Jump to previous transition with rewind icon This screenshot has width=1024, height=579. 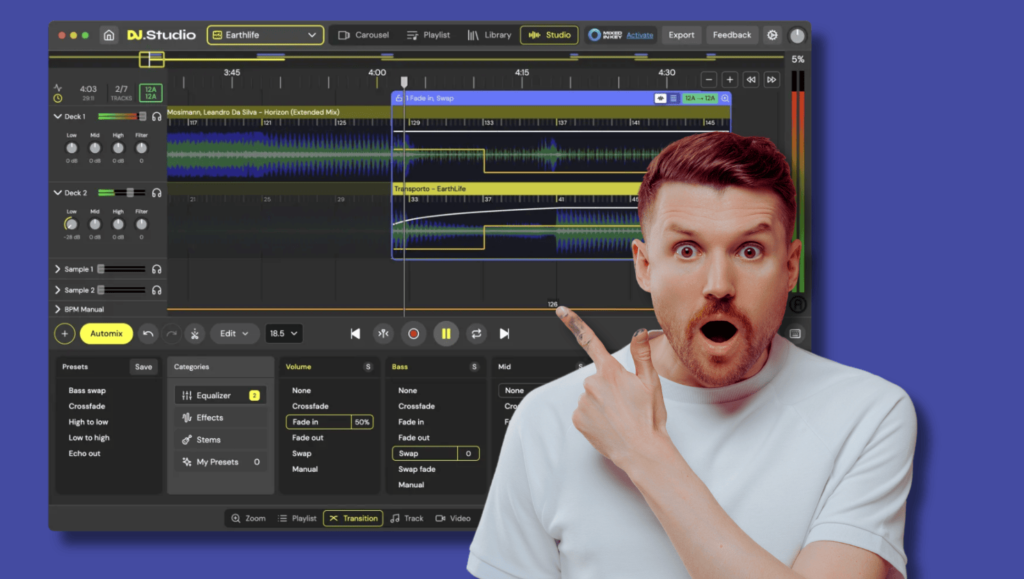click(x=751, y=80)
